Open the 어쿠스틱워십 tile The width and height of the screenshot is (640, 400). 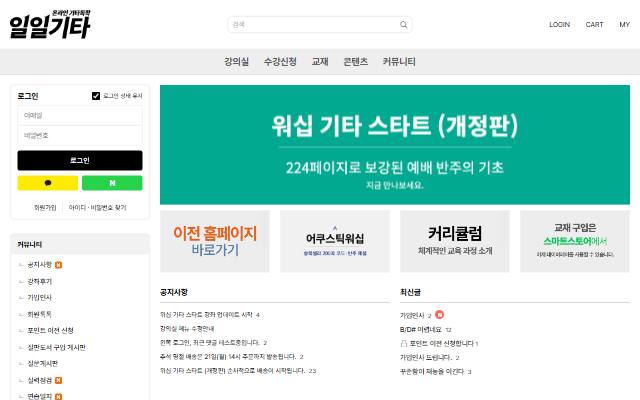pyautogui.click(x=335, y=241)
